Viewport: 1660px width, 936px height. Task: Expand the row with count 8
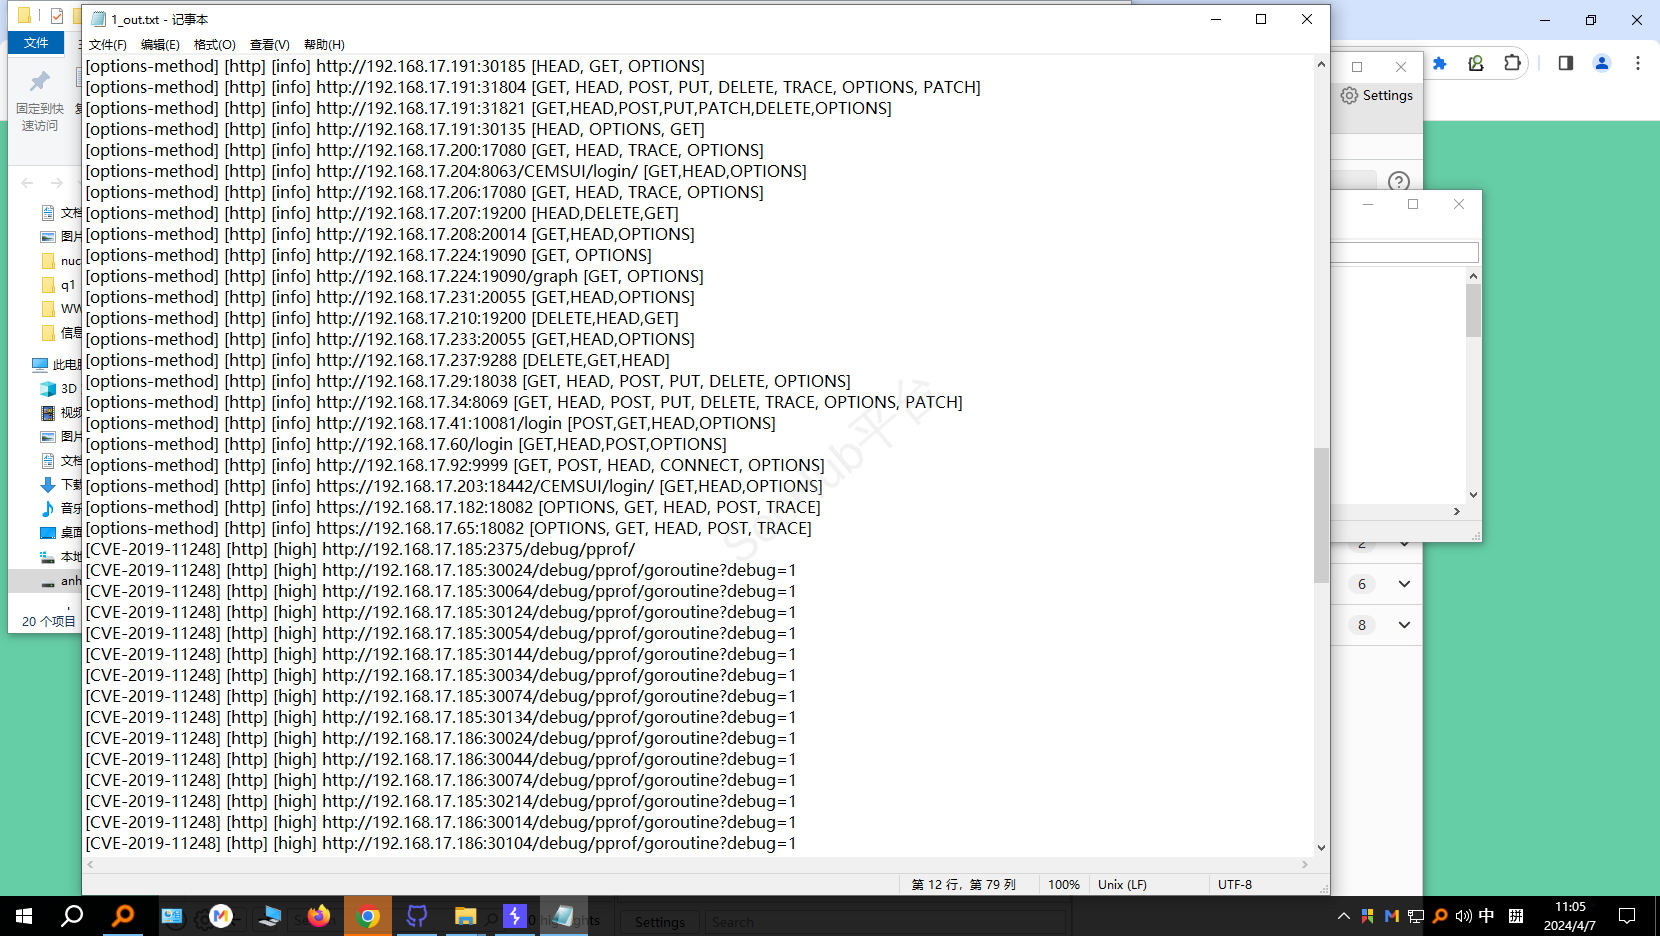[1404, 625]
